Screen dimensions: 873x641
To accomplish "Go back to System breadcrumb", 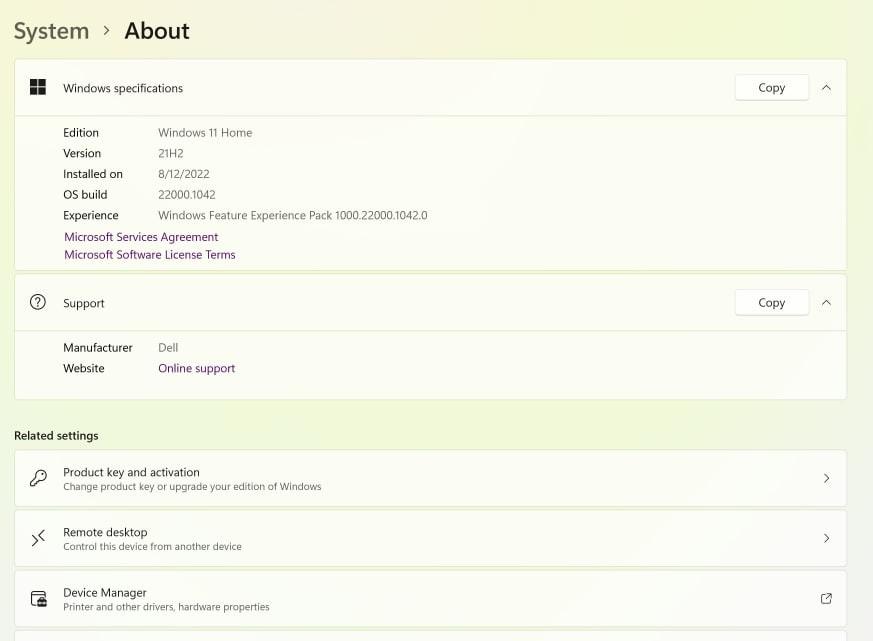I will coord(51,31).
